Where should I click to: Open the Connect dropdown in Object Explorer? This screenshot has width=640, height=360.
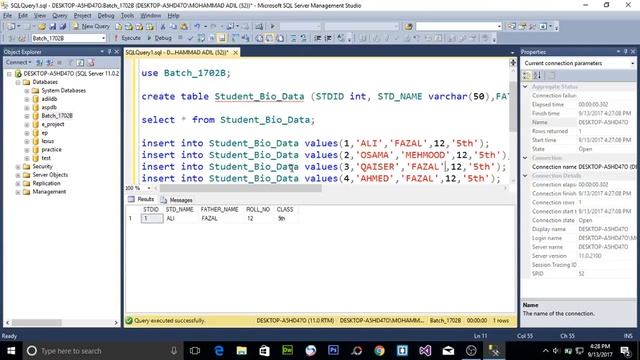[18, 62]
